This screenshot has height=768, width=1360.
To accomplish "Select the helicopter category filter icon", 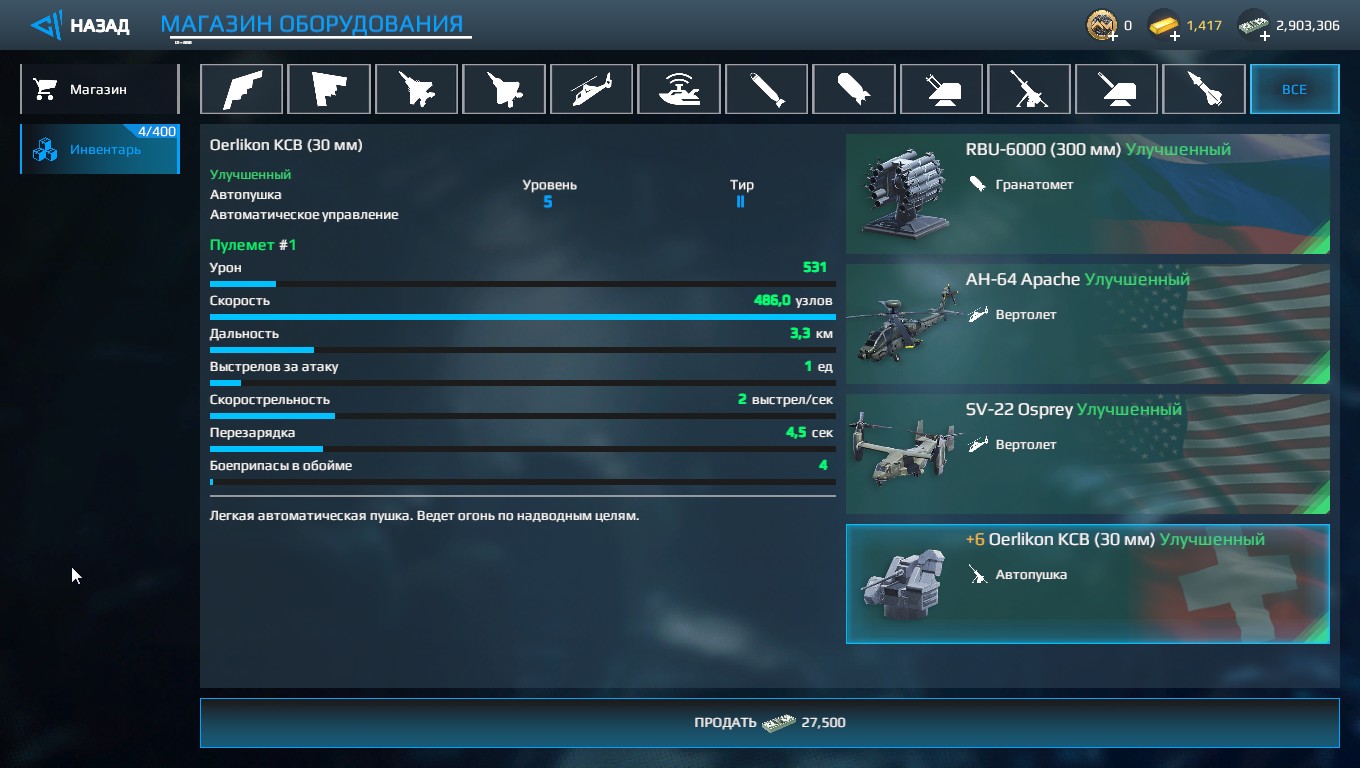I will tap(591, 89).
